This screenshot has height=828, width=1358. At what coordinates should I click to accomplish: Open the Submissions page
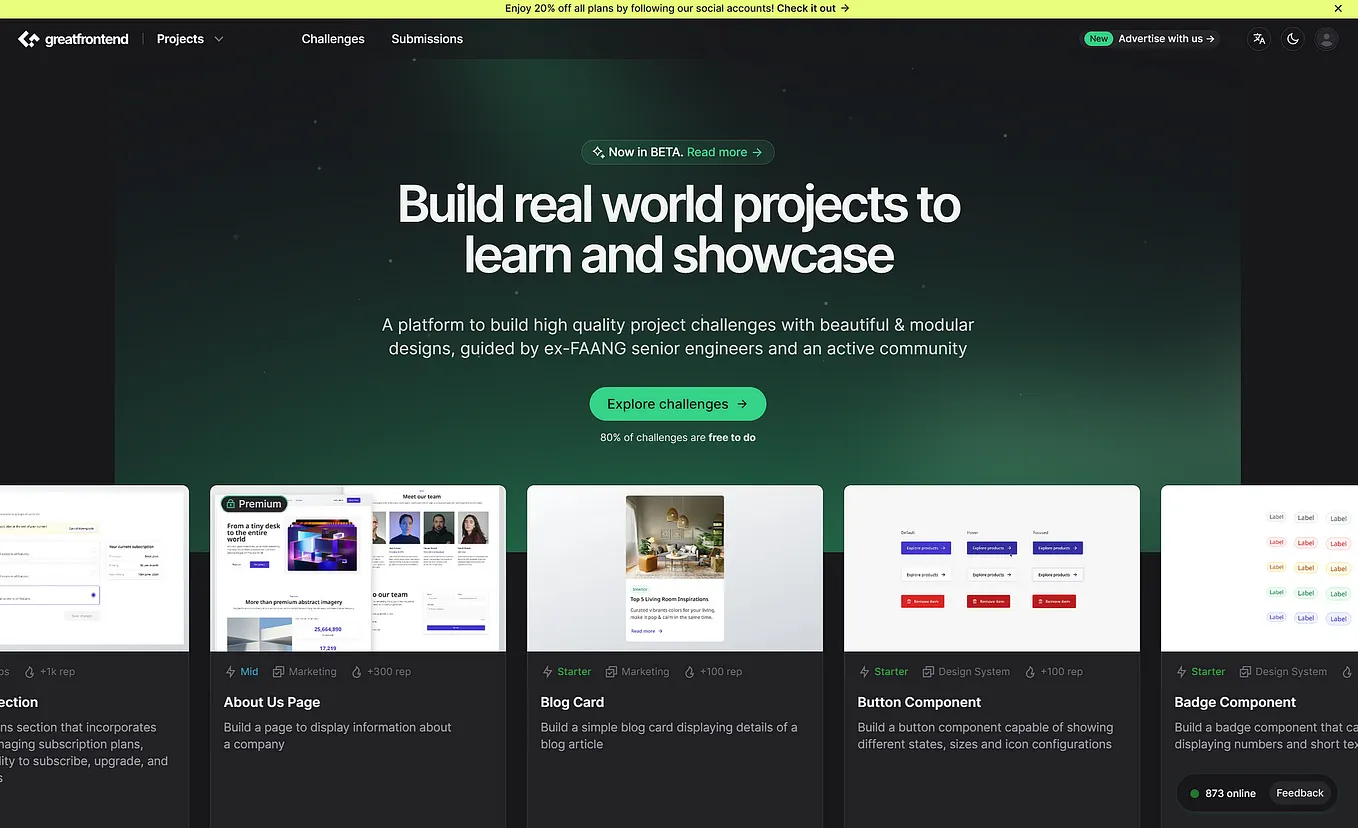(427, 39)
